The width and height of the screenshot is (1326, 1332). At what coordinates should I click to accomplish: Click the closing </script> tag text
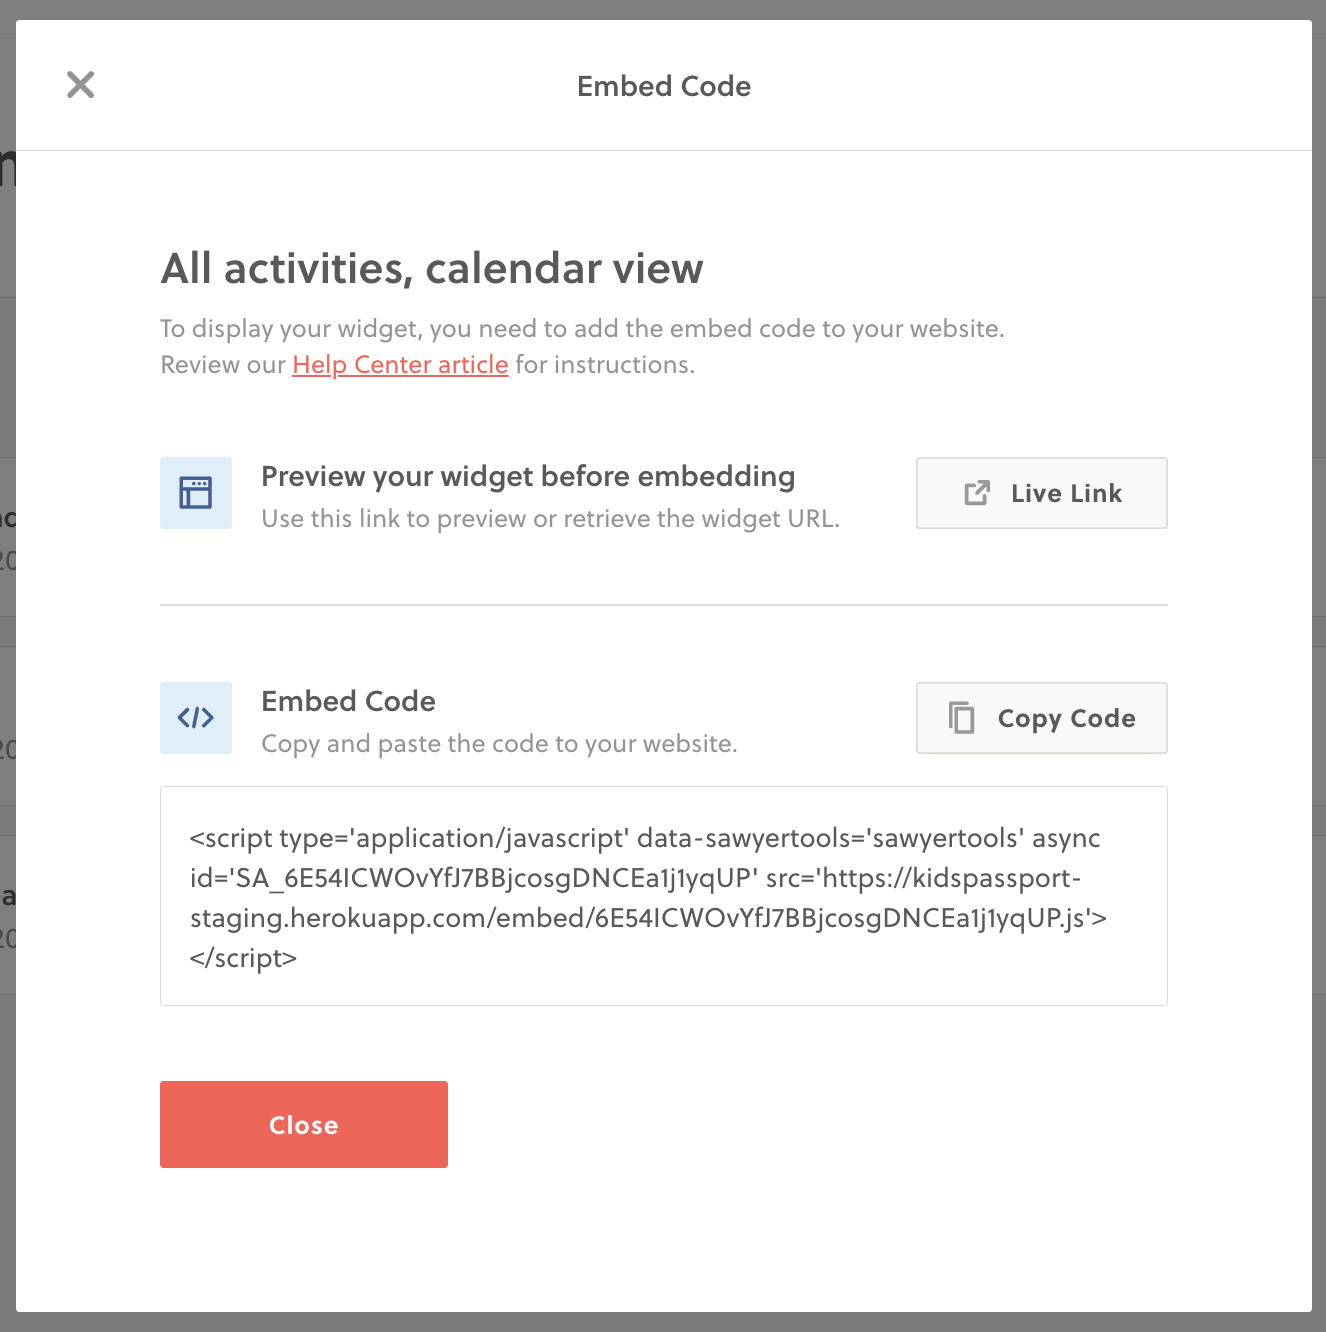click(x=243, y=958)
